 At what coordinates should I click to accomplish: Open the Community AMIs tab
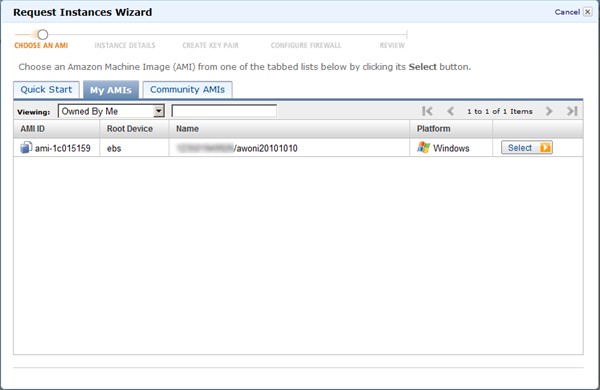coord(188,90)
